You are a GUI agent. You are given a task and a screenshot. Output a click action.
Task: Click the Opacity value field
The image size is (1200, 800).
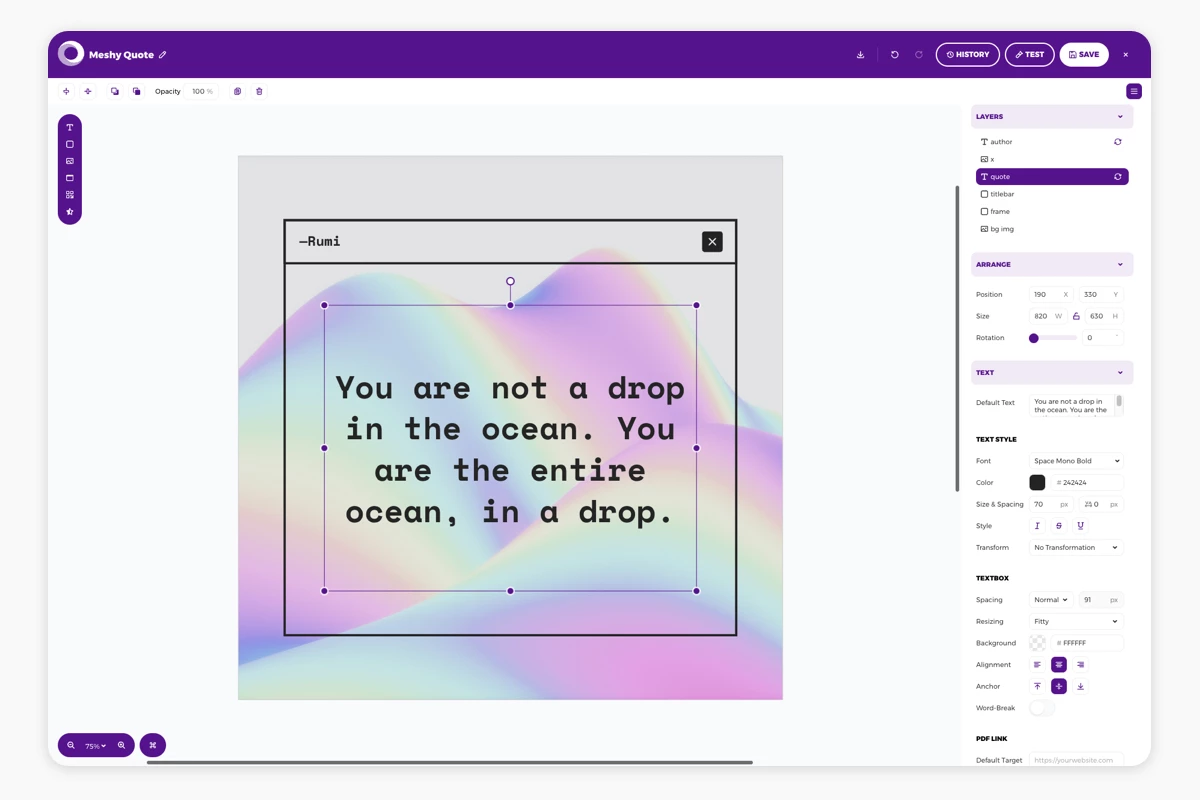coord(201,91)
